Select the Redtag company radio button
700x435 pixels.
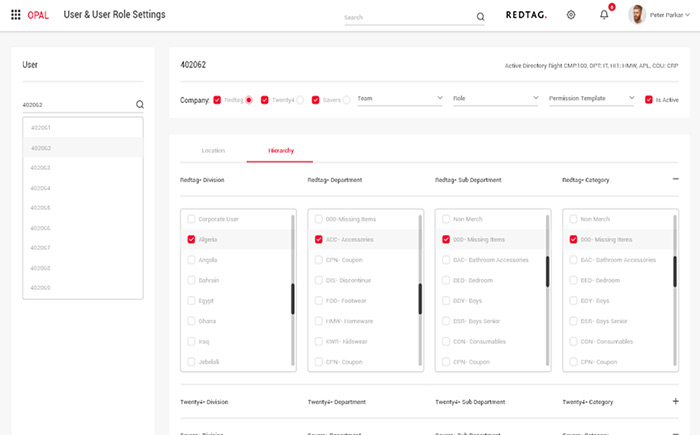[x=249, y=99]
